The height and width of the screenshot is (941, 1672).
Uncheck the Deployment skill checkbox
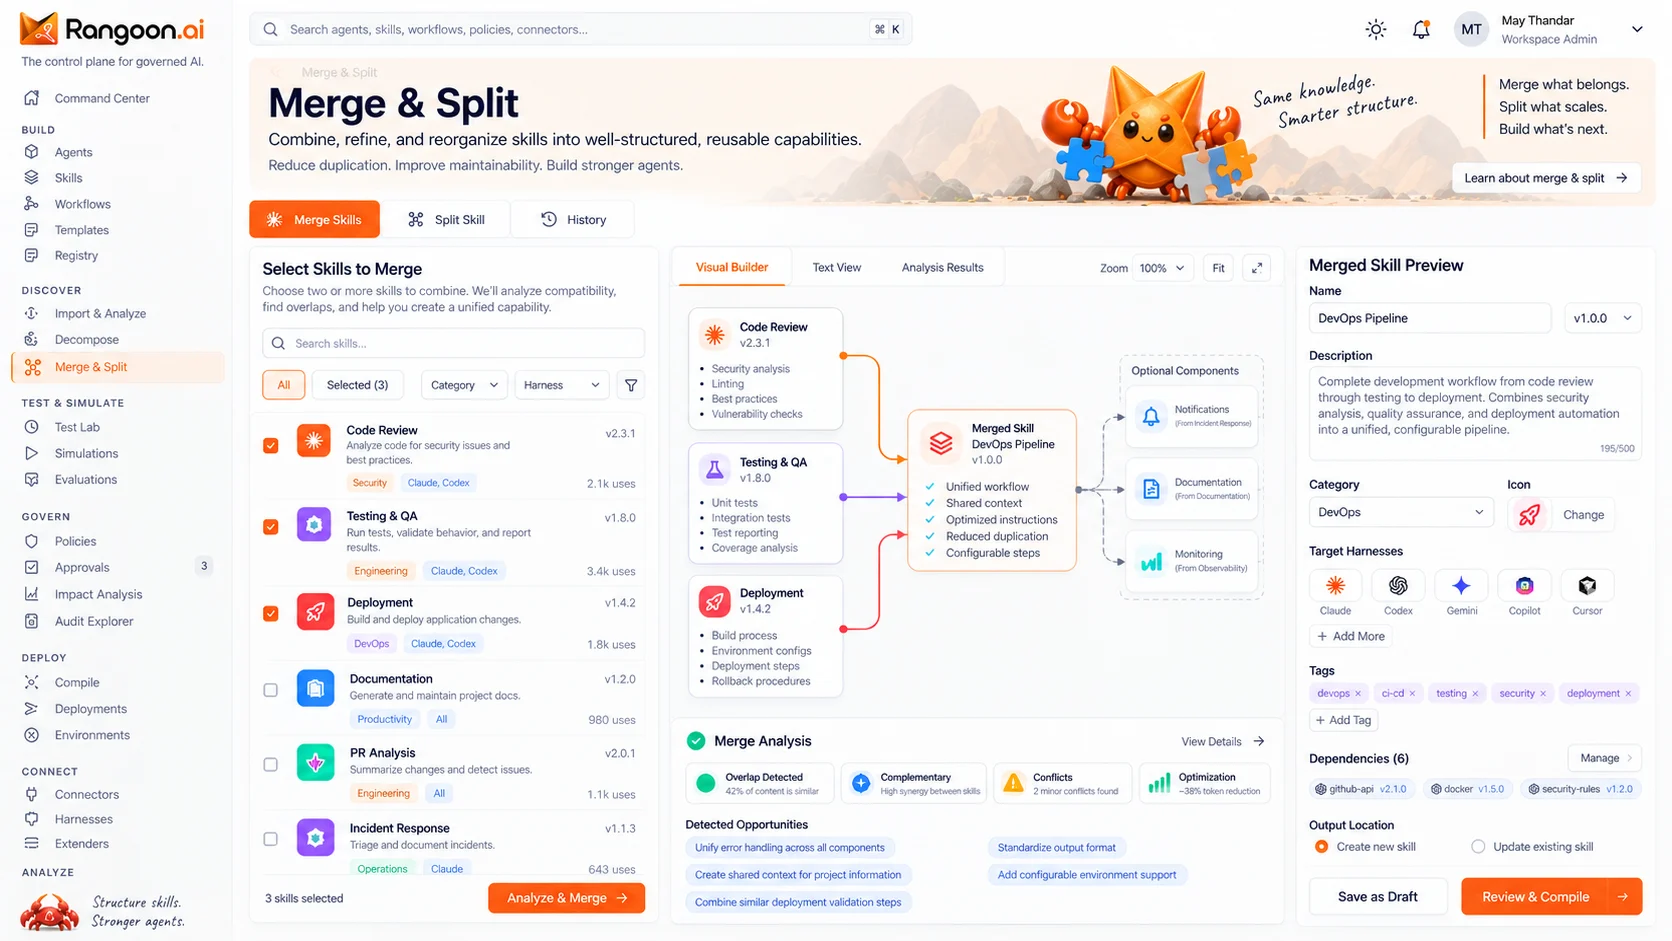coord(270,614)
